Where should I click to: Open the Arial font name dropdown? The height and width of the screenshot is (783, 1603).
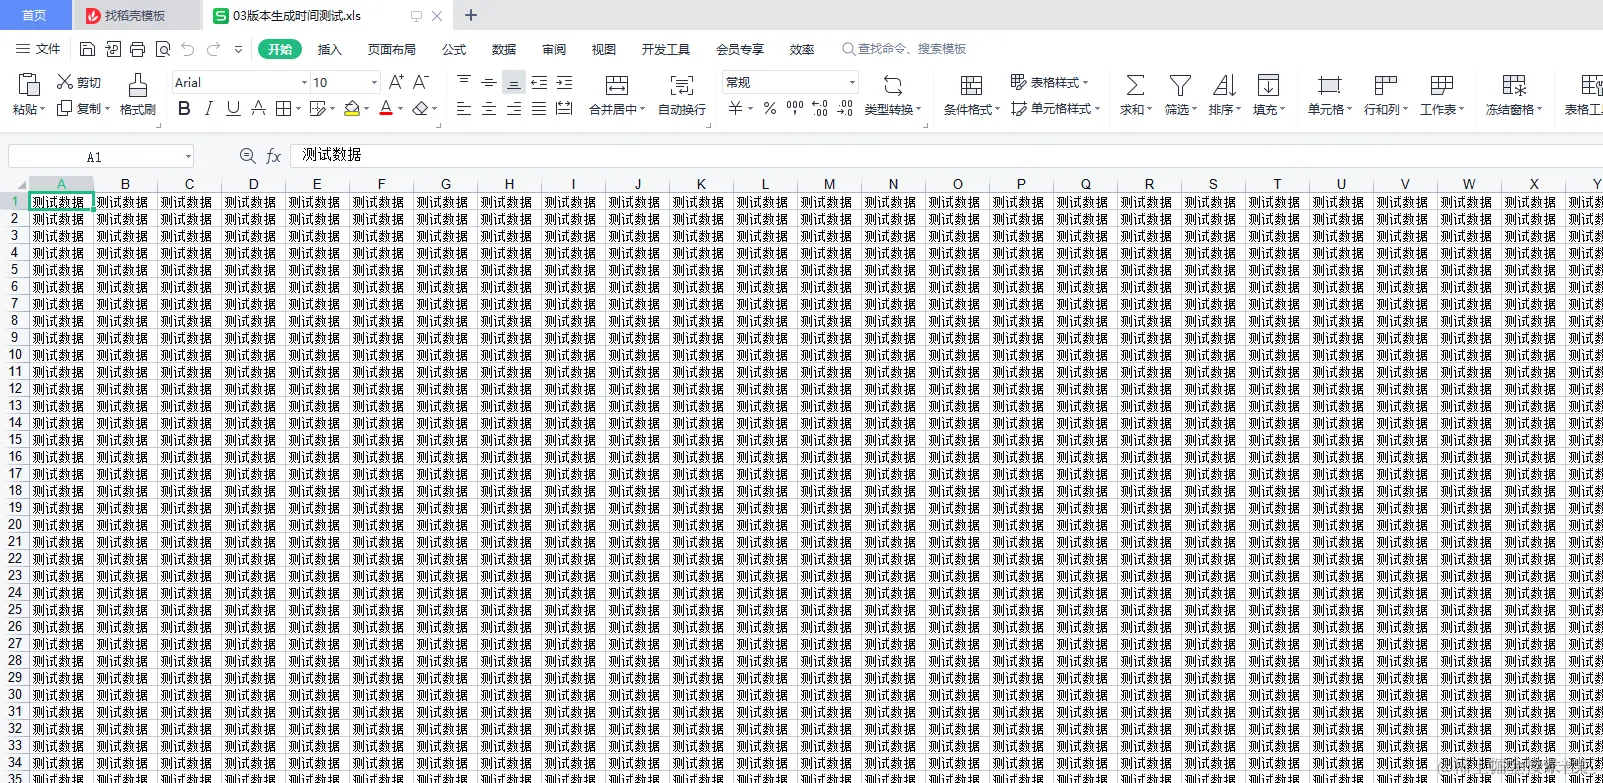[x=304, y=82]
